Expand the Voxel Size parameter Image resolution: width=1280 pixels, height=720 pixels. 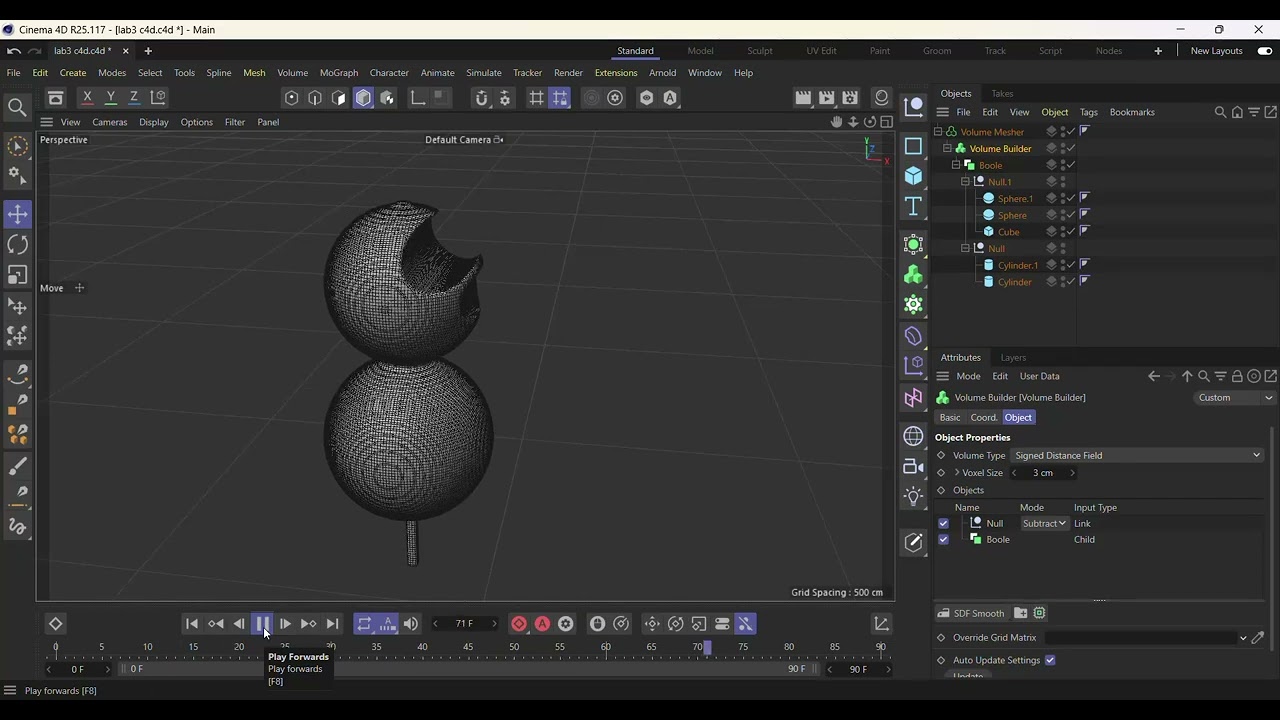click(x=957, y=473)
